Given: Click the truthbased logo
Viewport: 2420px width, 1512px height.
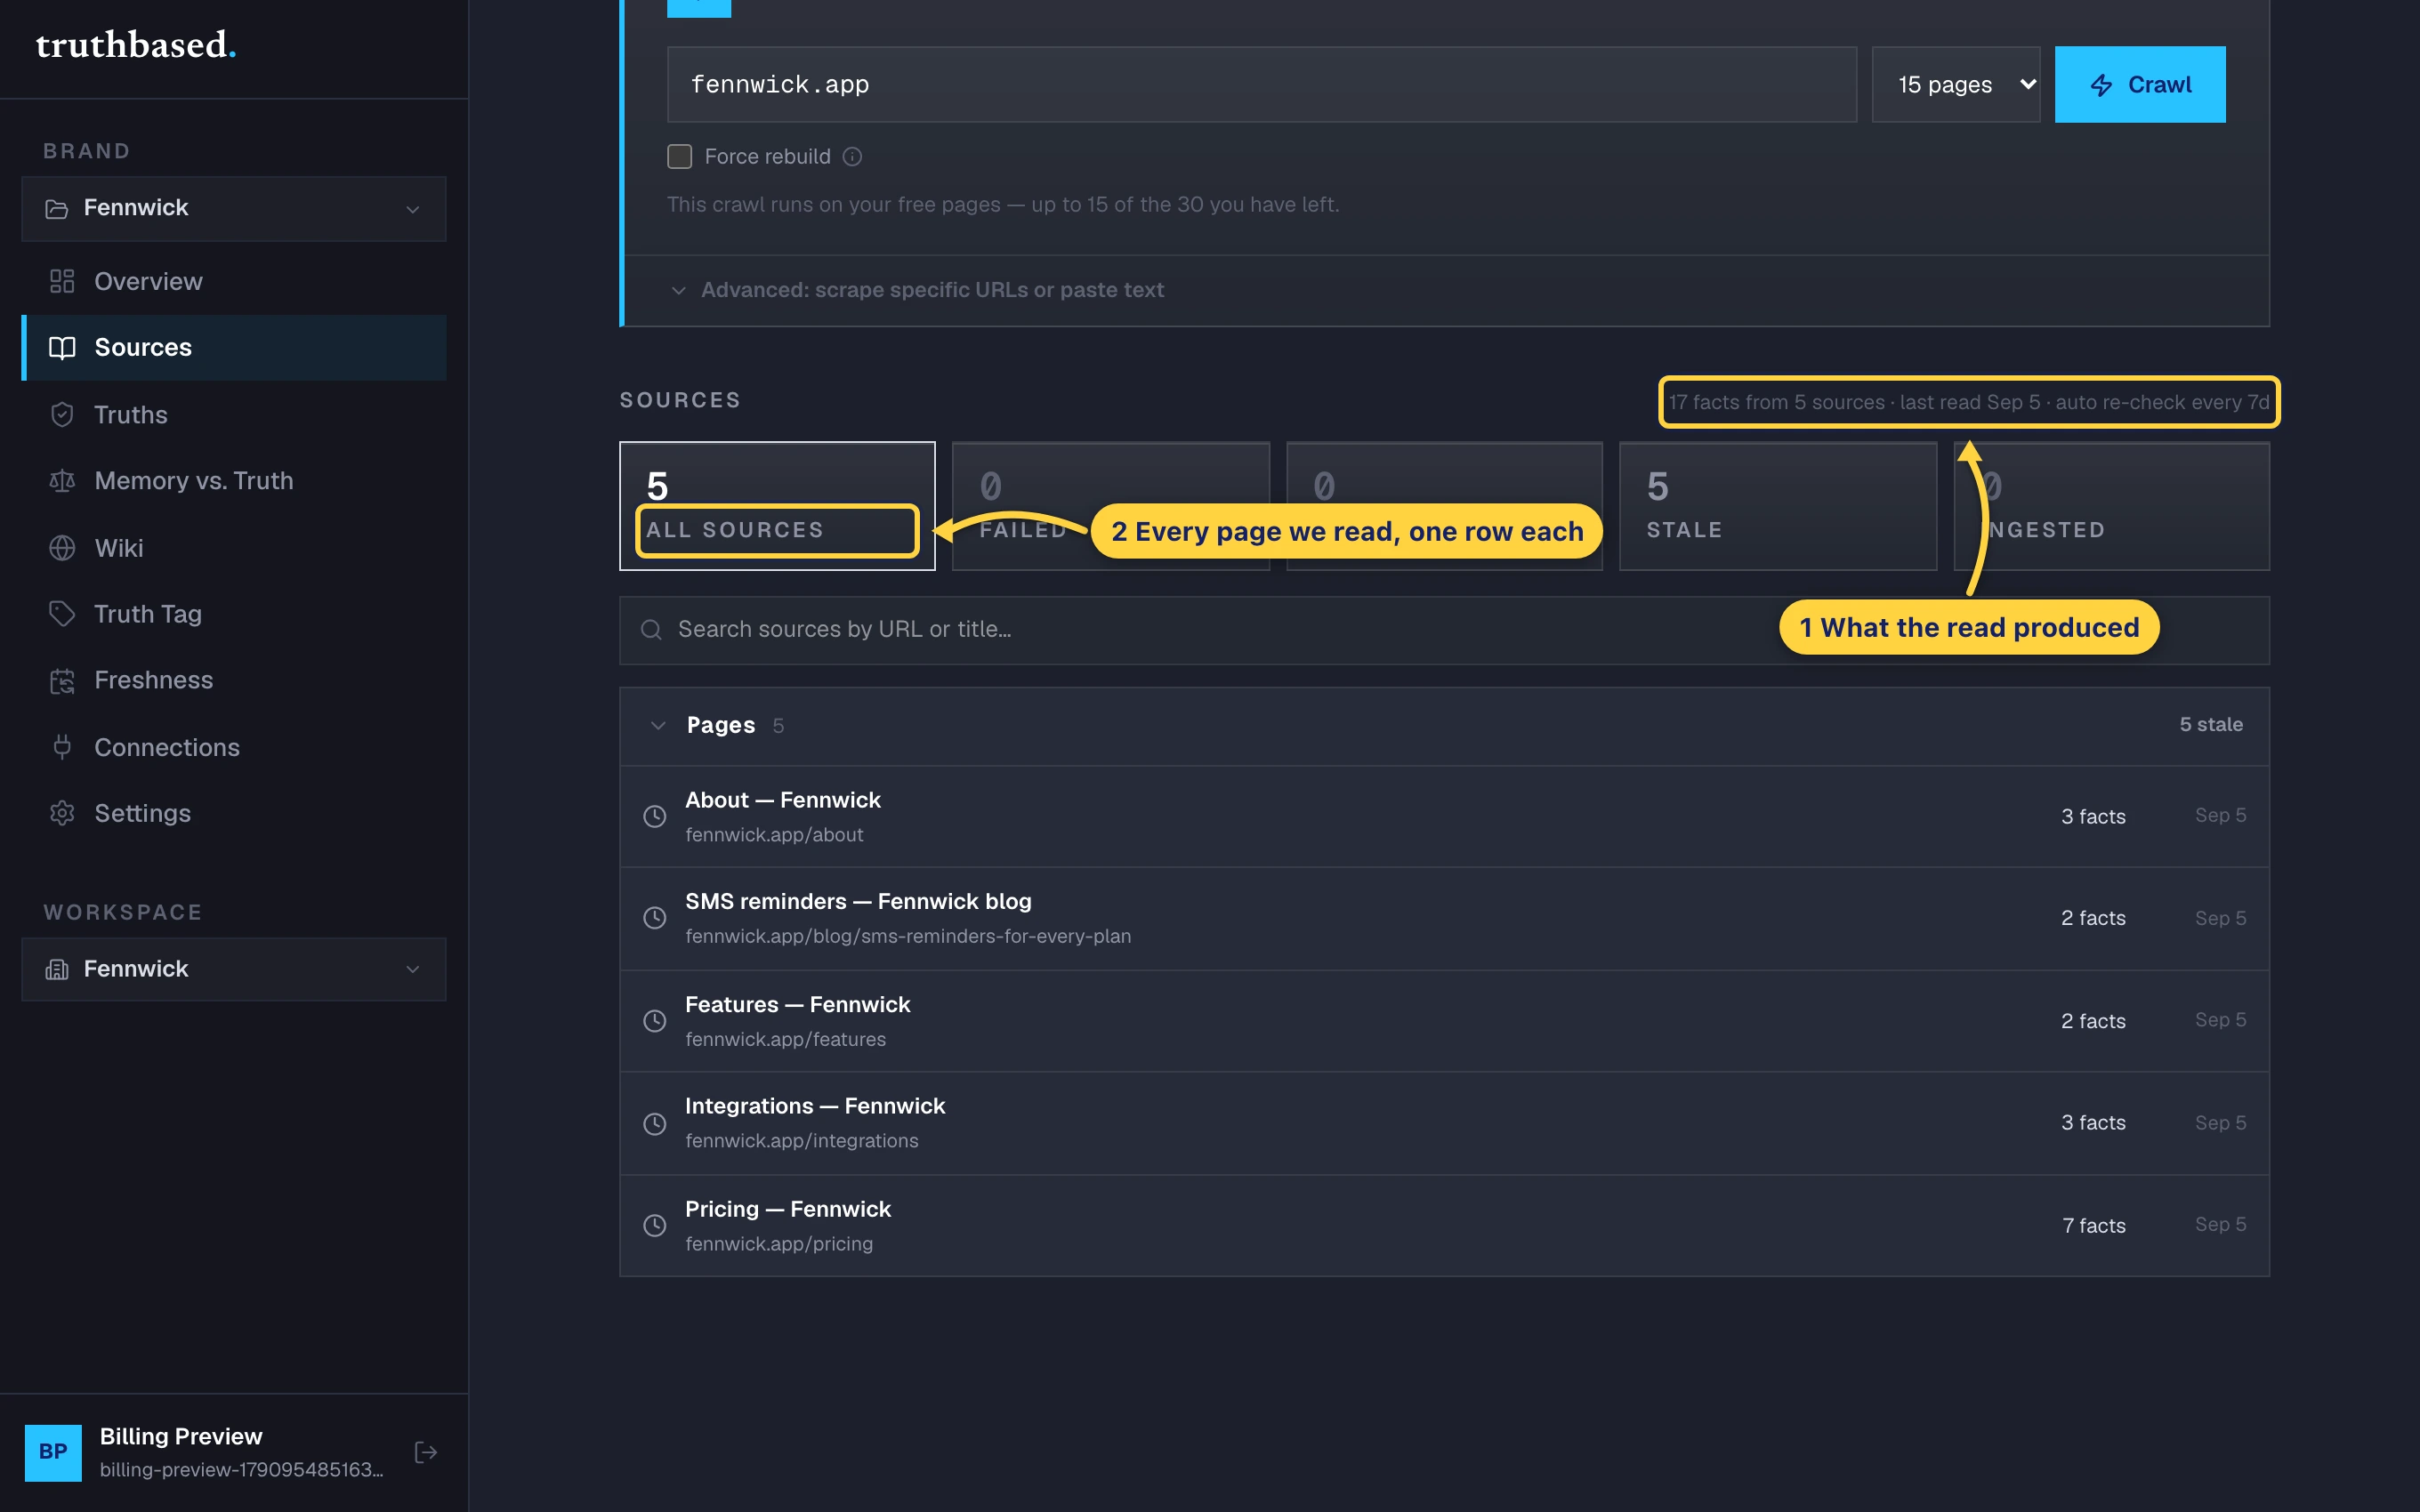Looking at the screenshot, I should coord(136,45).
